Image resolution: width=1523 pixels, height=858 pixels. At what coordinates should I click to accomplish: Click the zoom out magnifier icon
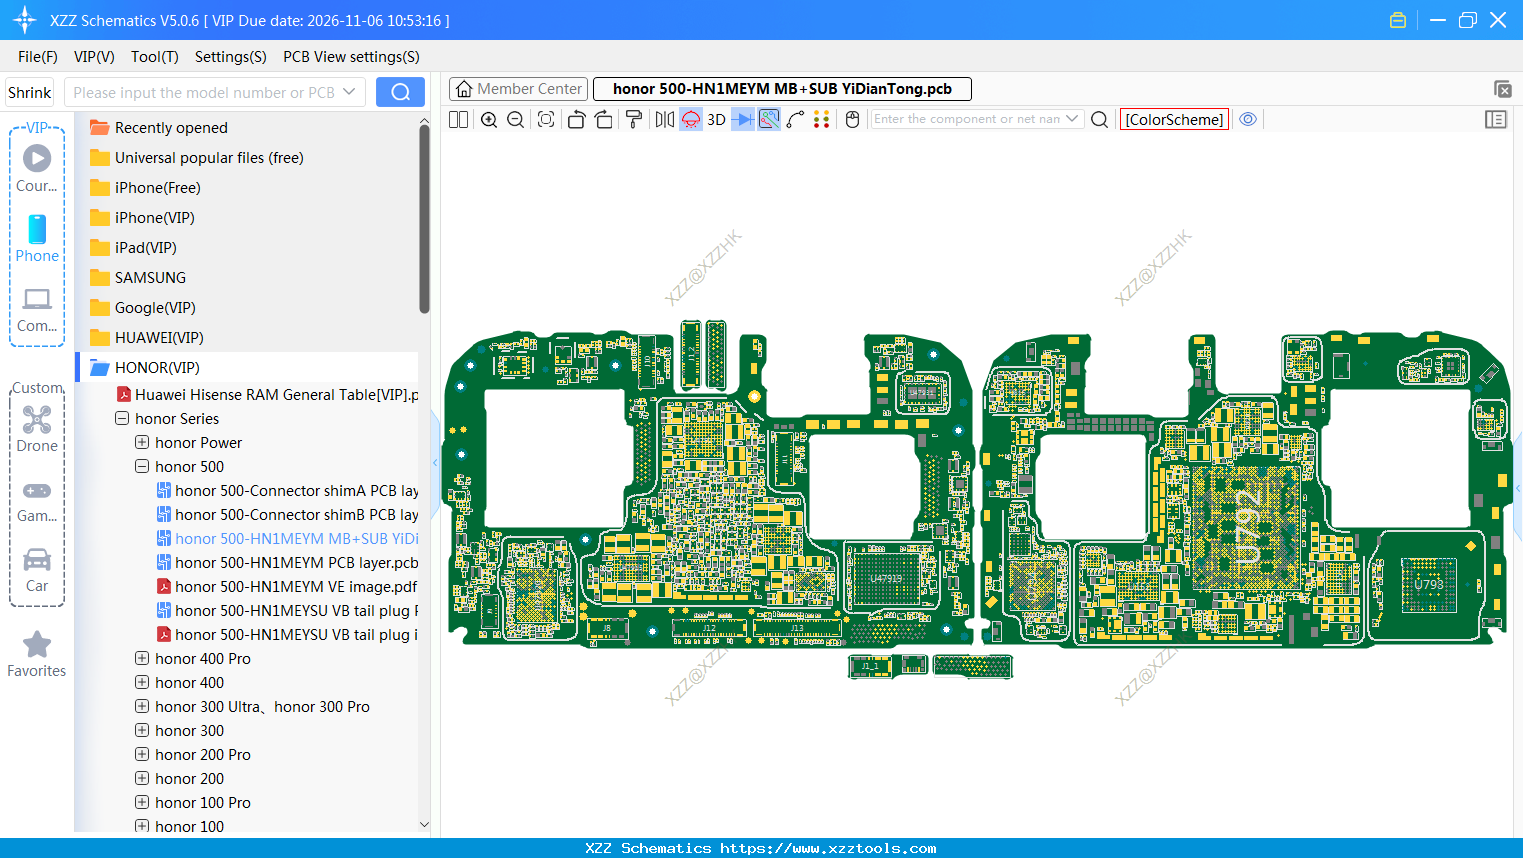click(x=516, y=120)
